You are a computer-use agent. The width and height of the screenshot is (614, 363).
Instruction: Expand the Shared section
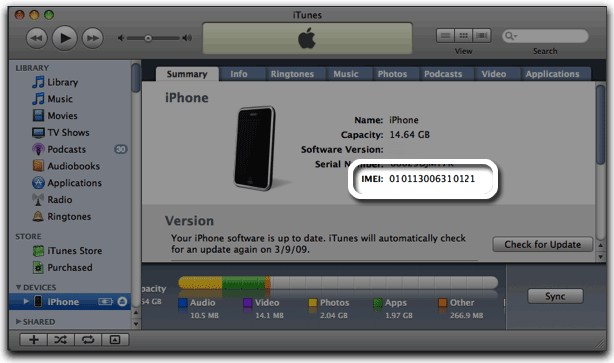(18, 321)
